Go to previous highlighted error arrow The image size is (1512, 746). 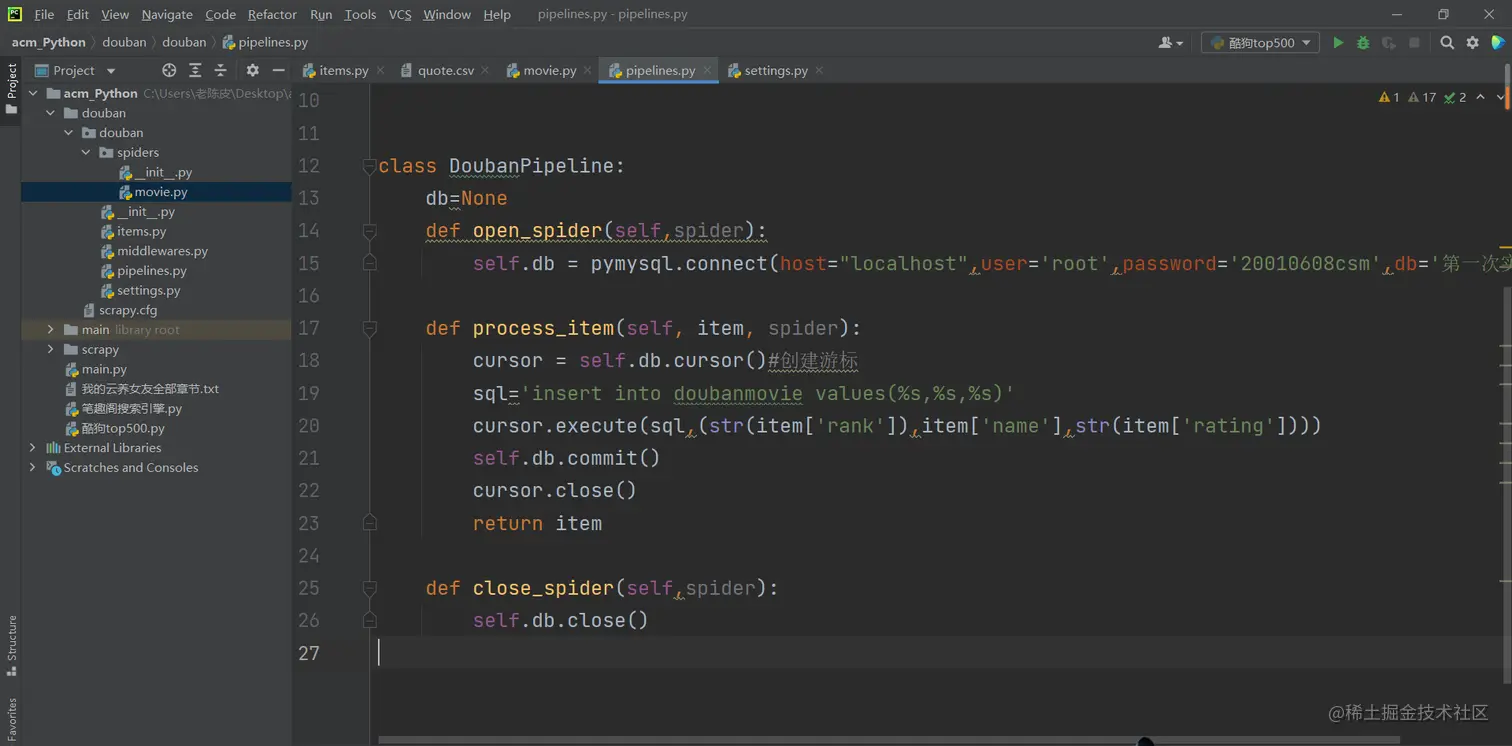[1481, 97]
